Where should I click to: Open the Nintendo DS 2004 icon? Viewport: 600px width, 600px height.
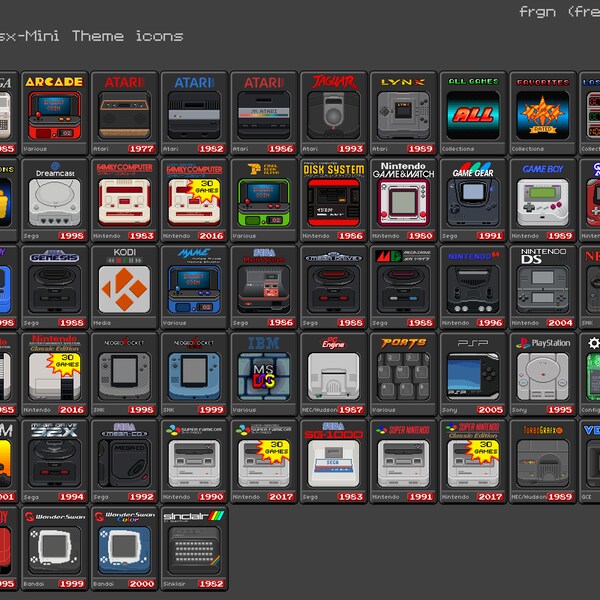pos(543,287)
